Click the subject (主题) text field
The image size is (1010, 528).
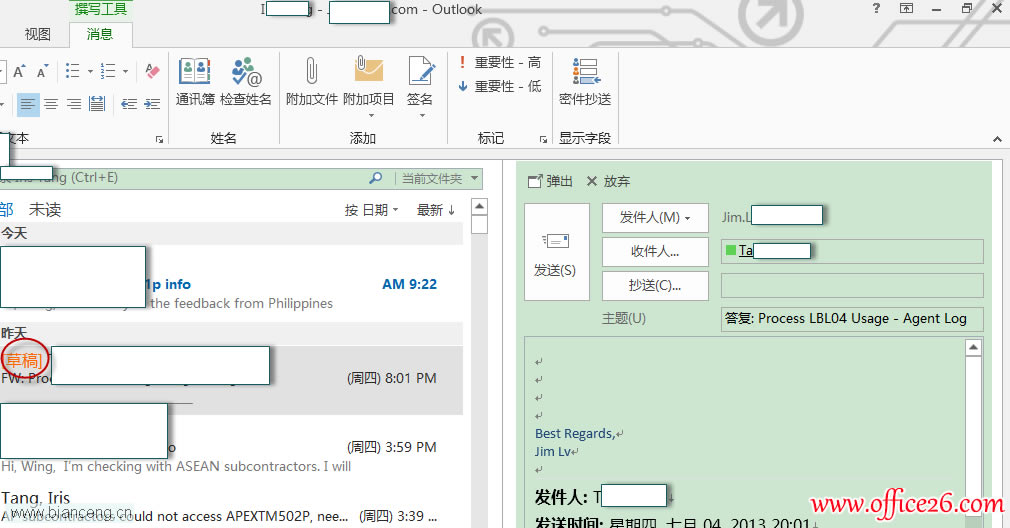tap(851, 318)
